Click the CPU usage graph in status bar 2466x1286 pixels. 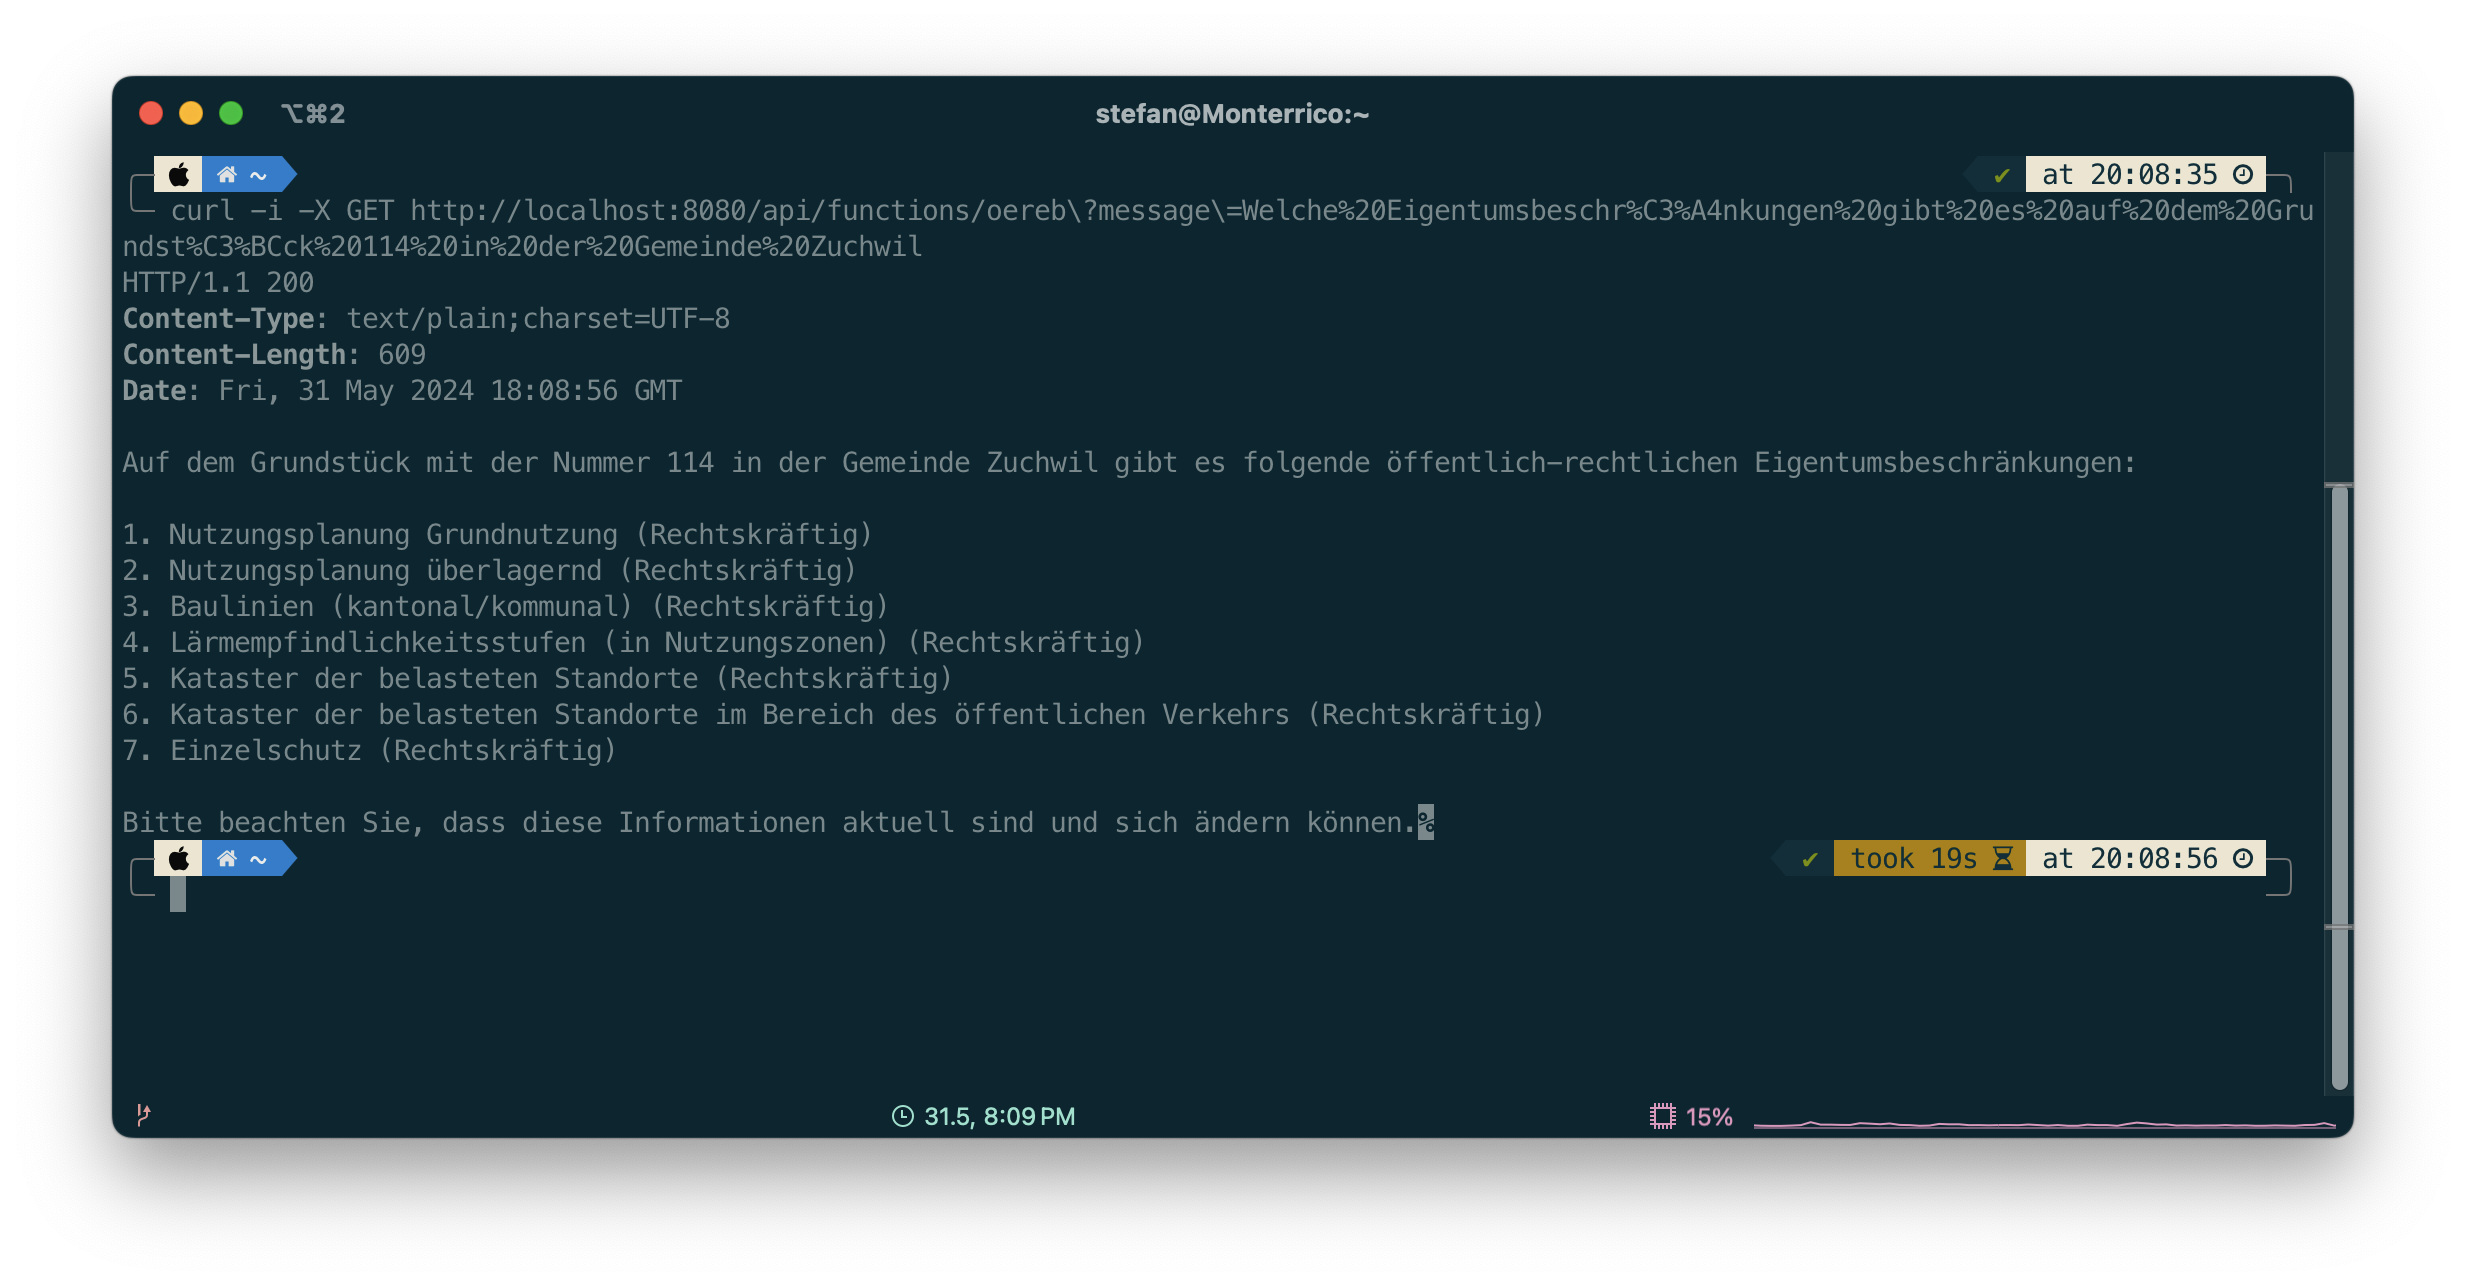tap(2044, 1124)
